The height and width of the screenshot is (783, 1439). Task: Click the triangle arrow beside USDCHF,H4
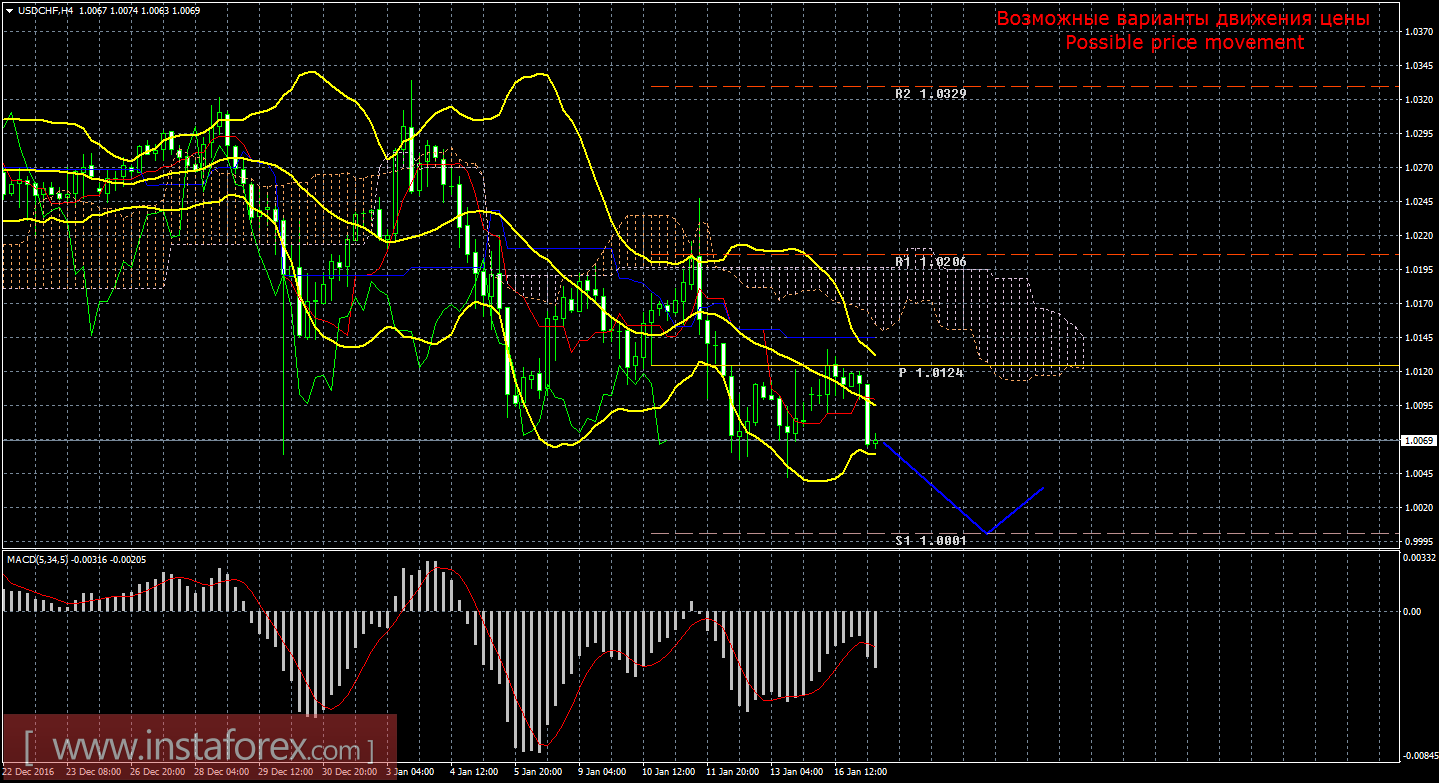click(x=8, y=9)
